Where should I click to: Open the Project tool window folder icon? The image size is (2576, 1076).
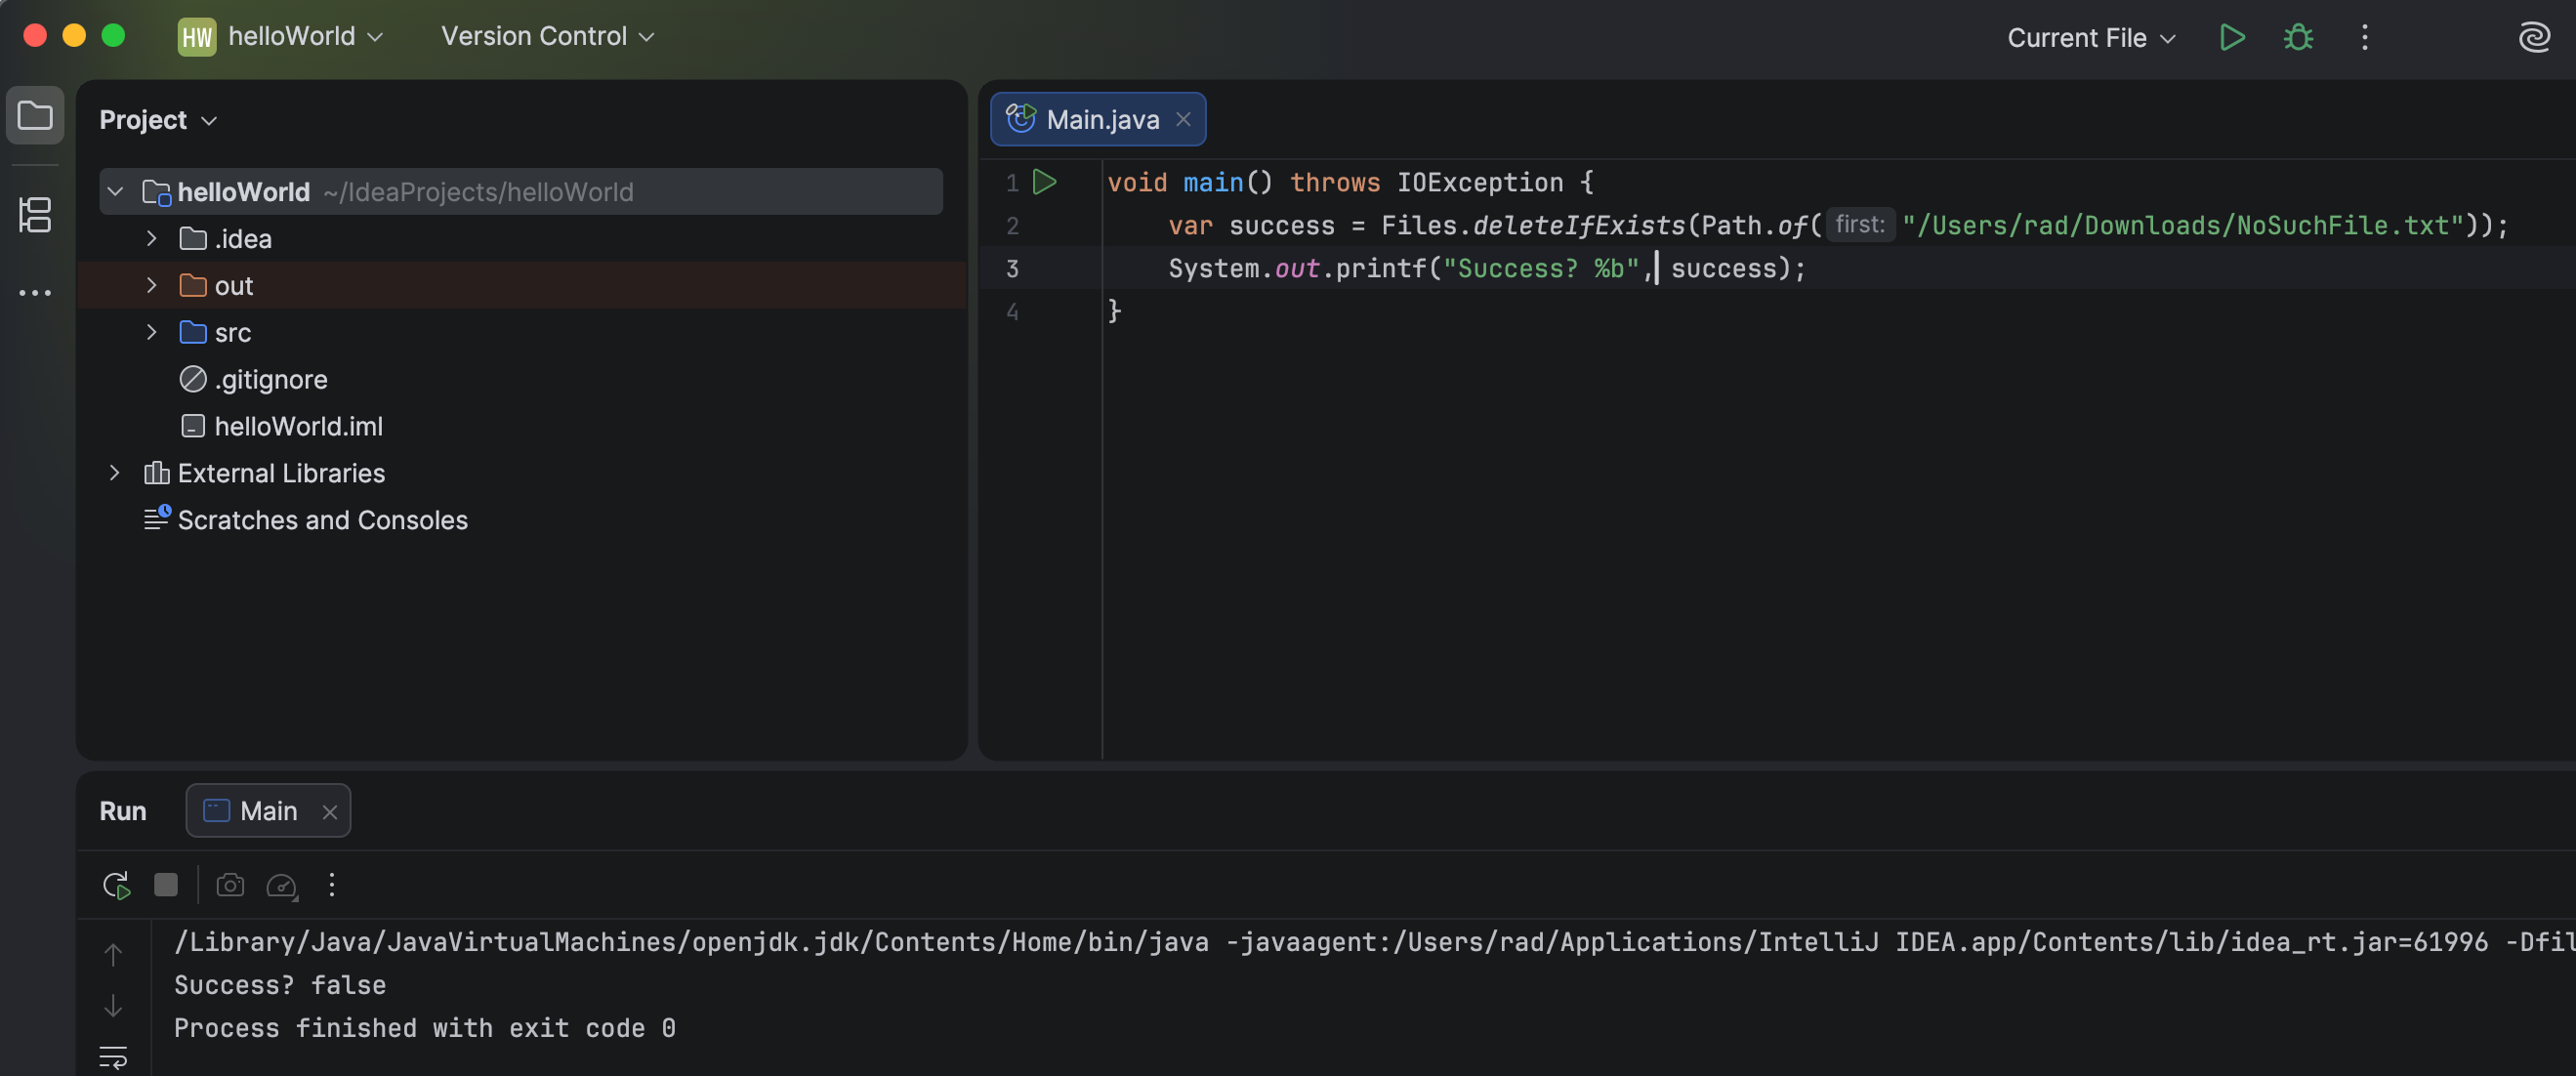point(35,116)
